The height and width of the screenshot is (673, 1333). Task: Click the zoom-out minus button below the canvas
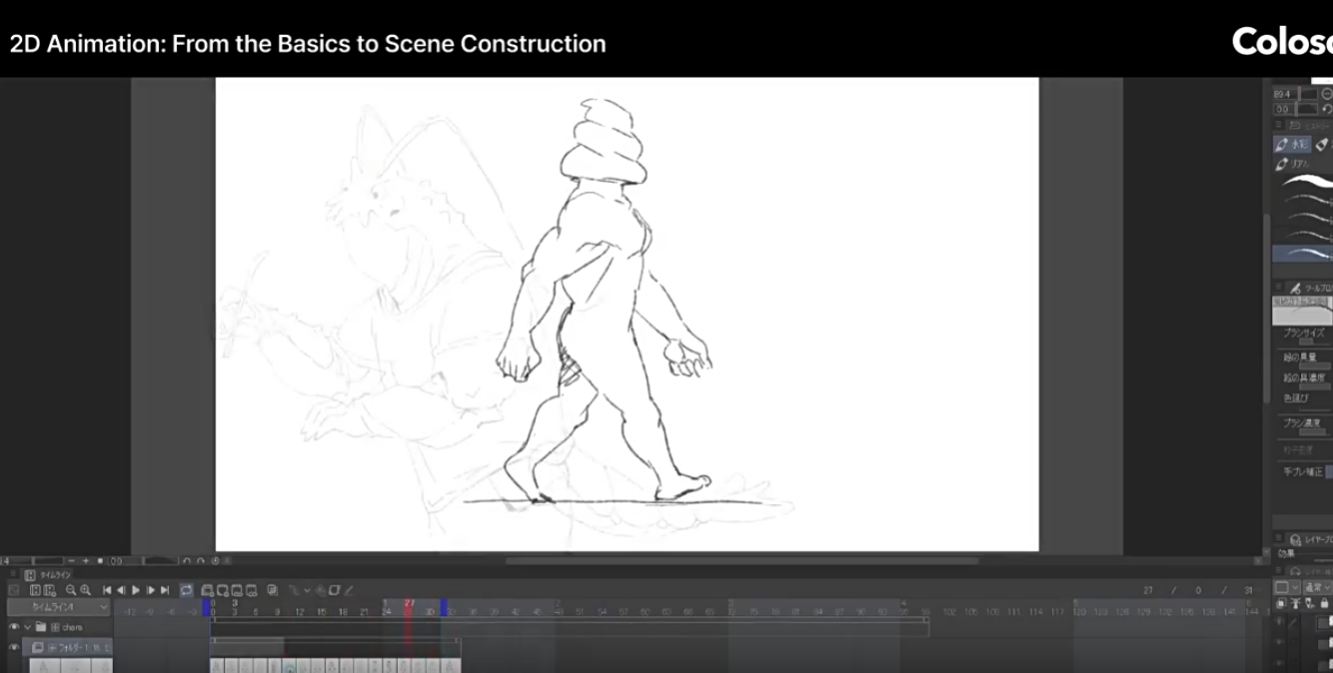[x=73, y=561]
